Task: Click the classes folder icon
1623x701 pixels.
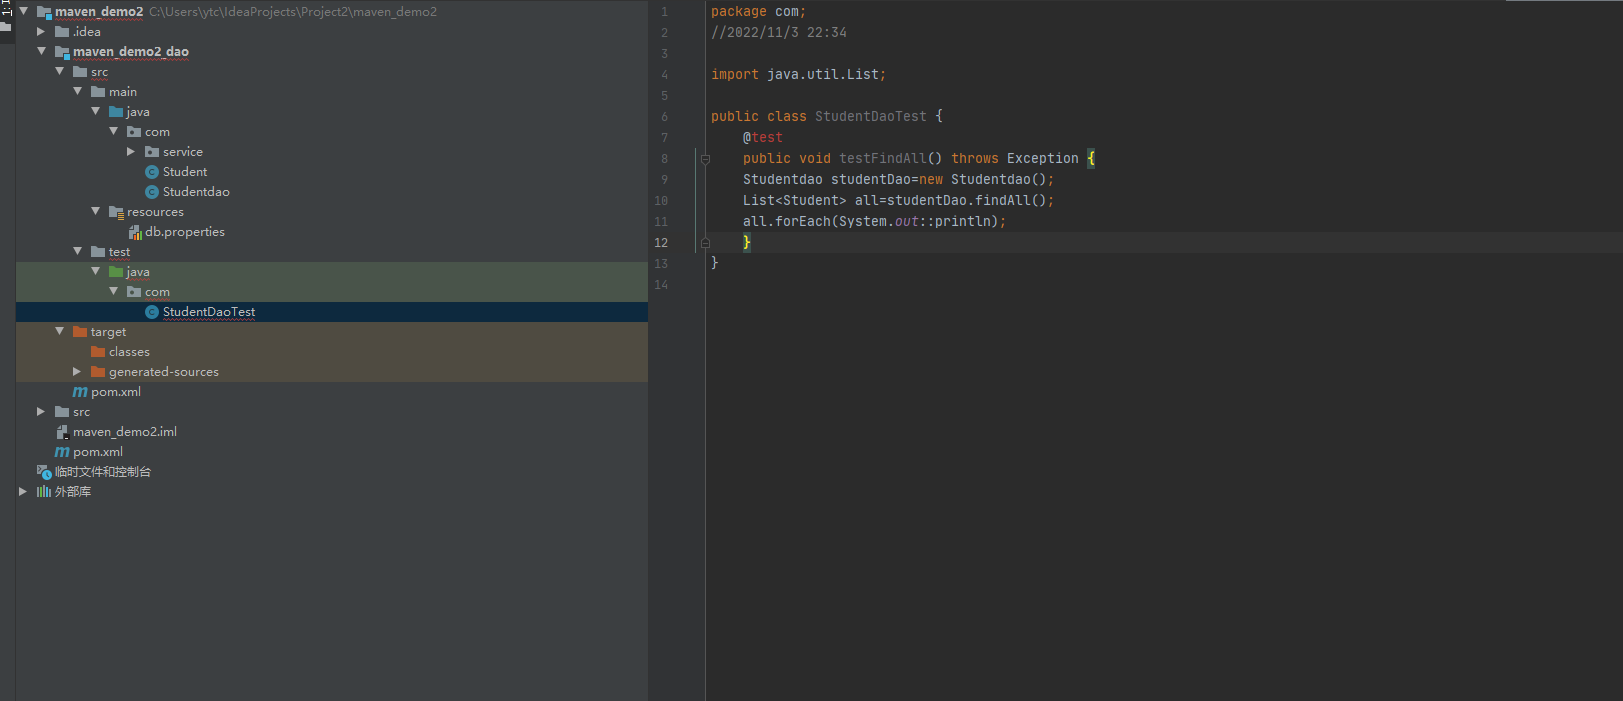Action: click(x=98, y=352)
